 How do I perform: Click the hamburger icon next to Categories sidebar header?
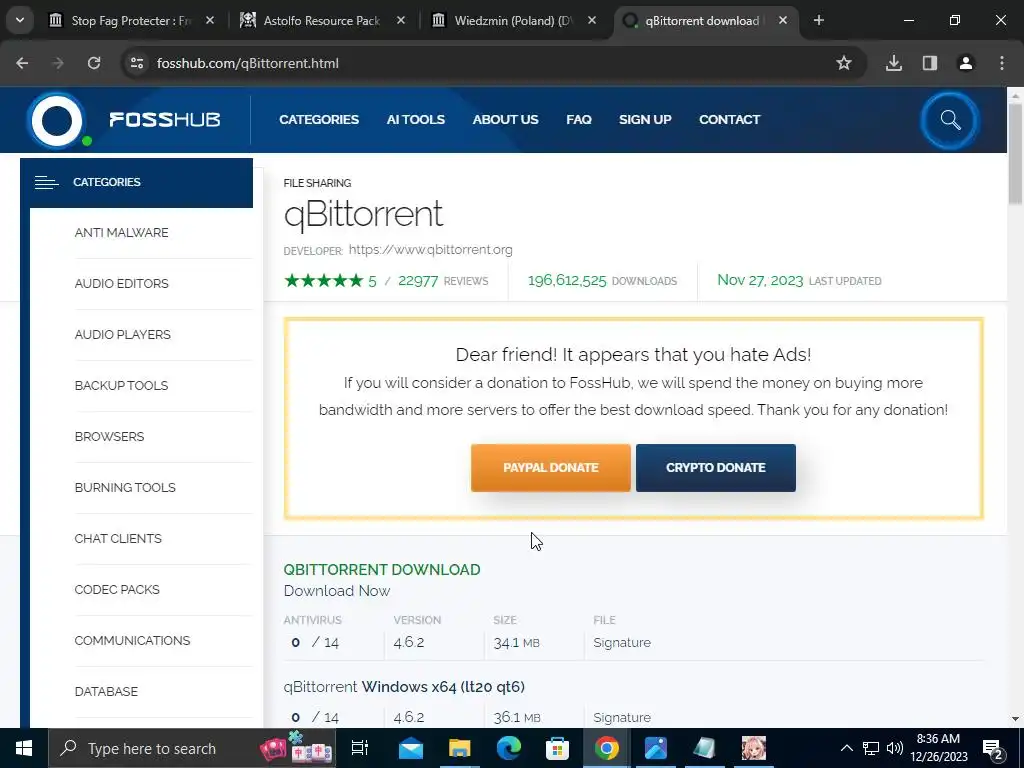pyautogui.click(x=46, y=182)
